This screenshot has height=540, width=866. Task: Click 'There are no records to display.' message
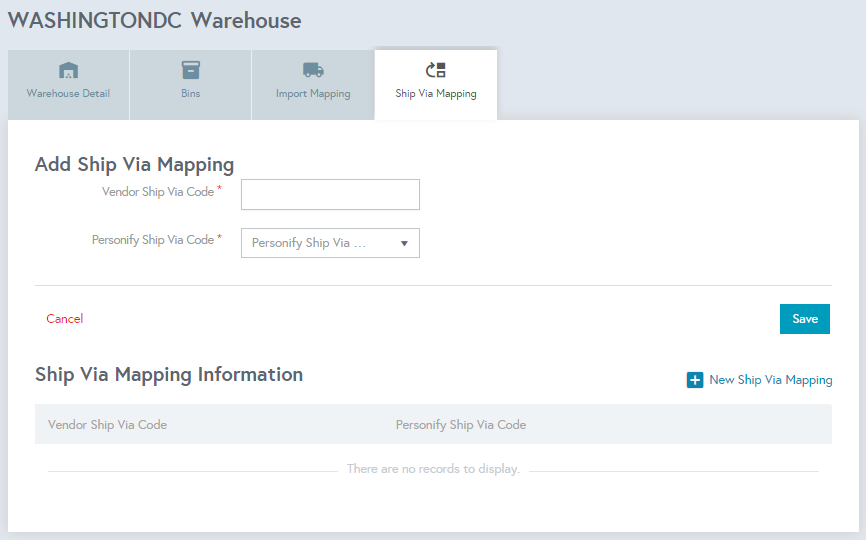(434, 469)
